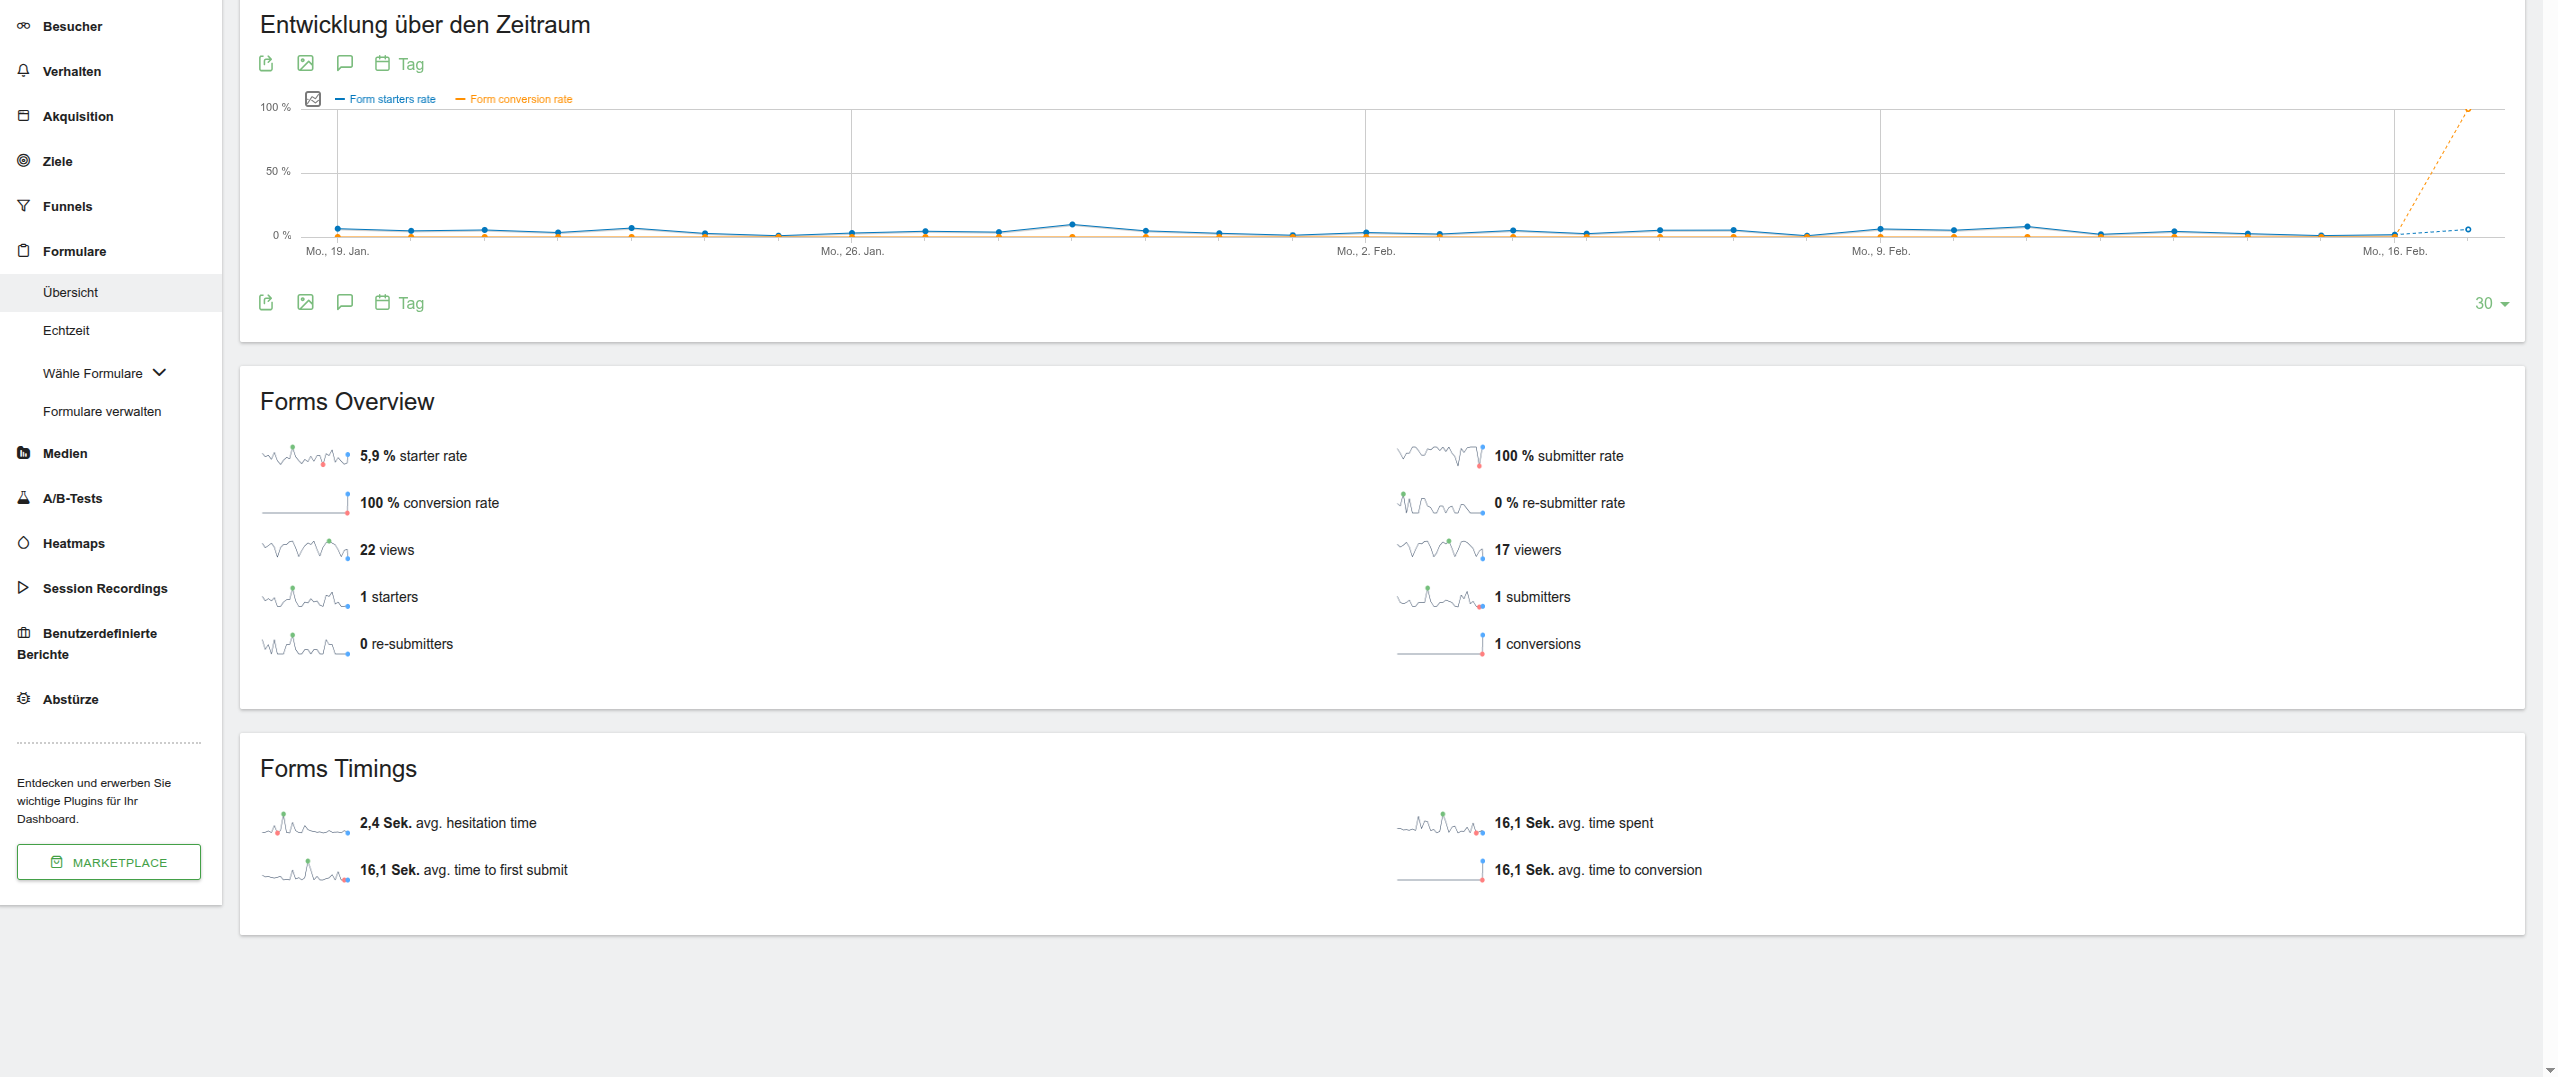Screen dimensions: 2558x1077
Task: Click the Marketplace button
Action: tap(109, 862)
